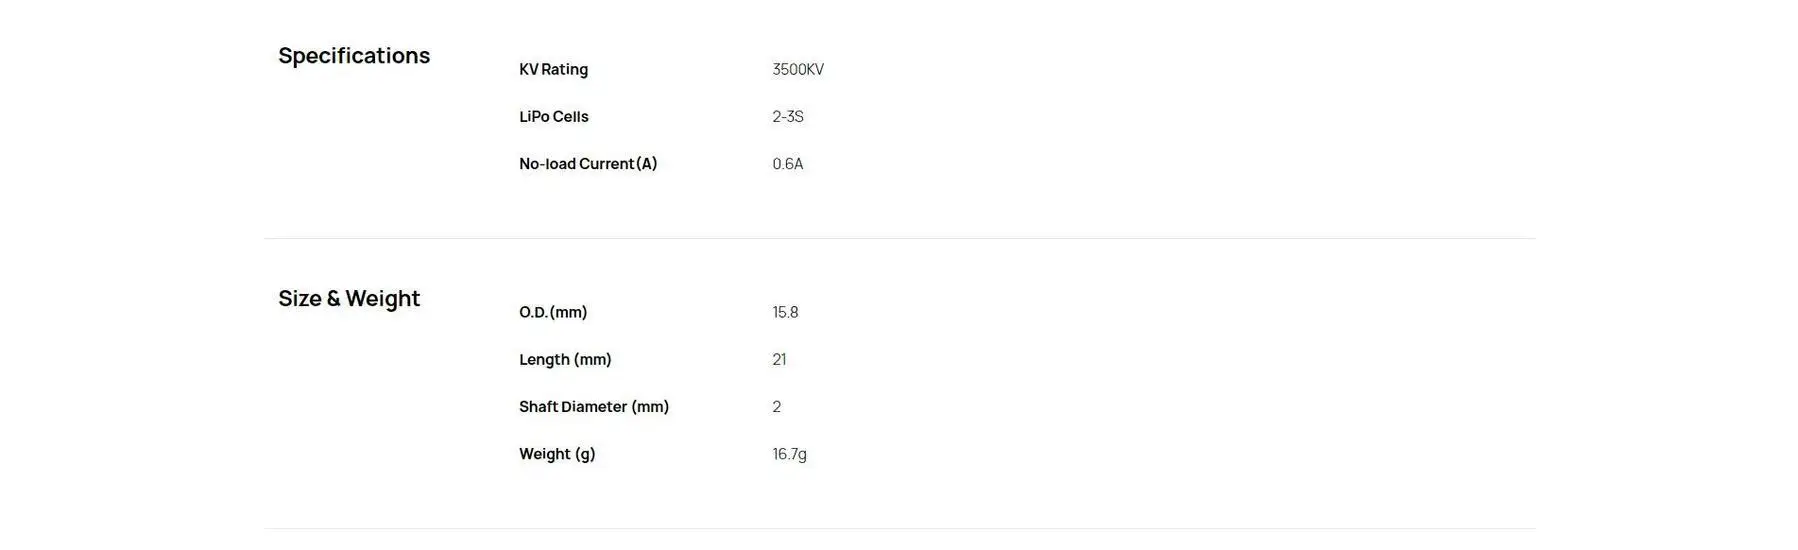Click the Specifications section heading
The height and width of the screenshot is (550, 1798).
point(354,56)
